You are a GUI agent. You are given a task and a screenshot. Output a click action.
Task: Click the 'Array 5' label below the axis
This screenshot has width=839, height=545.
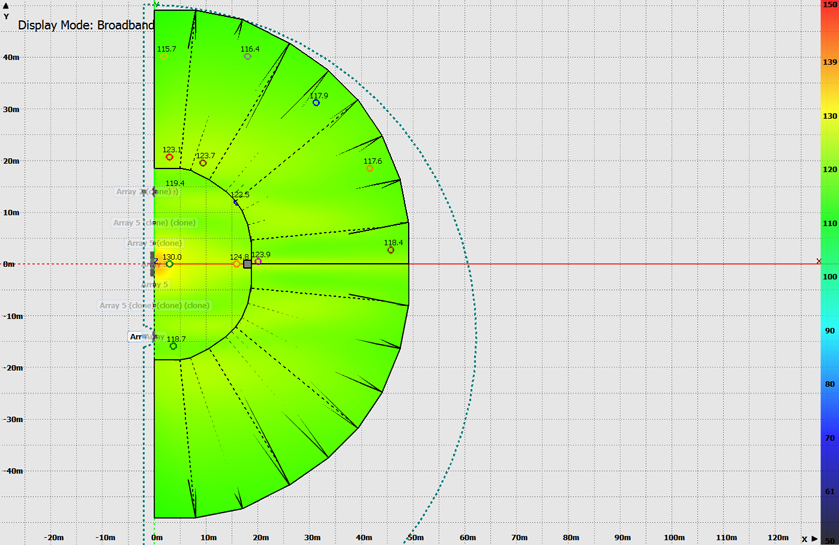[154, 284]
